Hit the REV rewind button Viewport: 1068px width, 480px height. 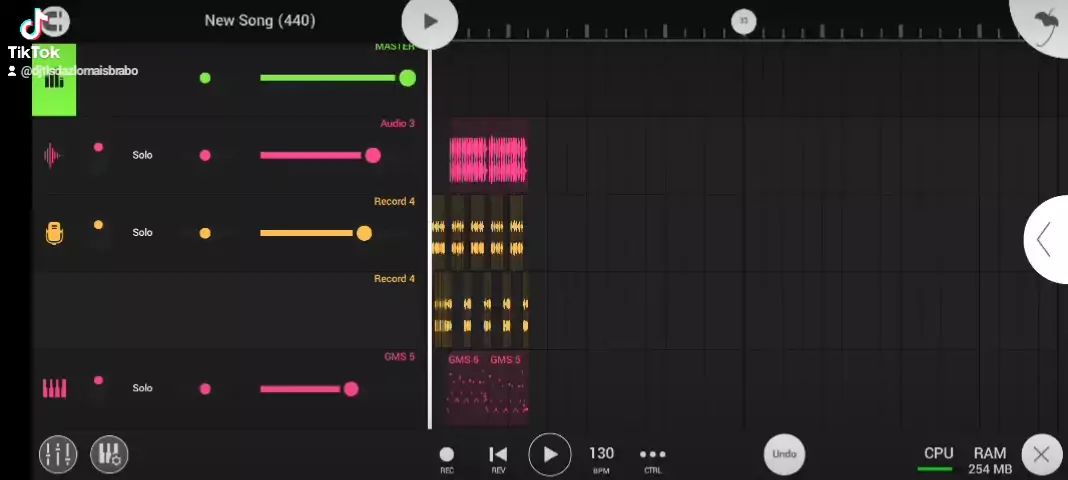coord(498,456)
